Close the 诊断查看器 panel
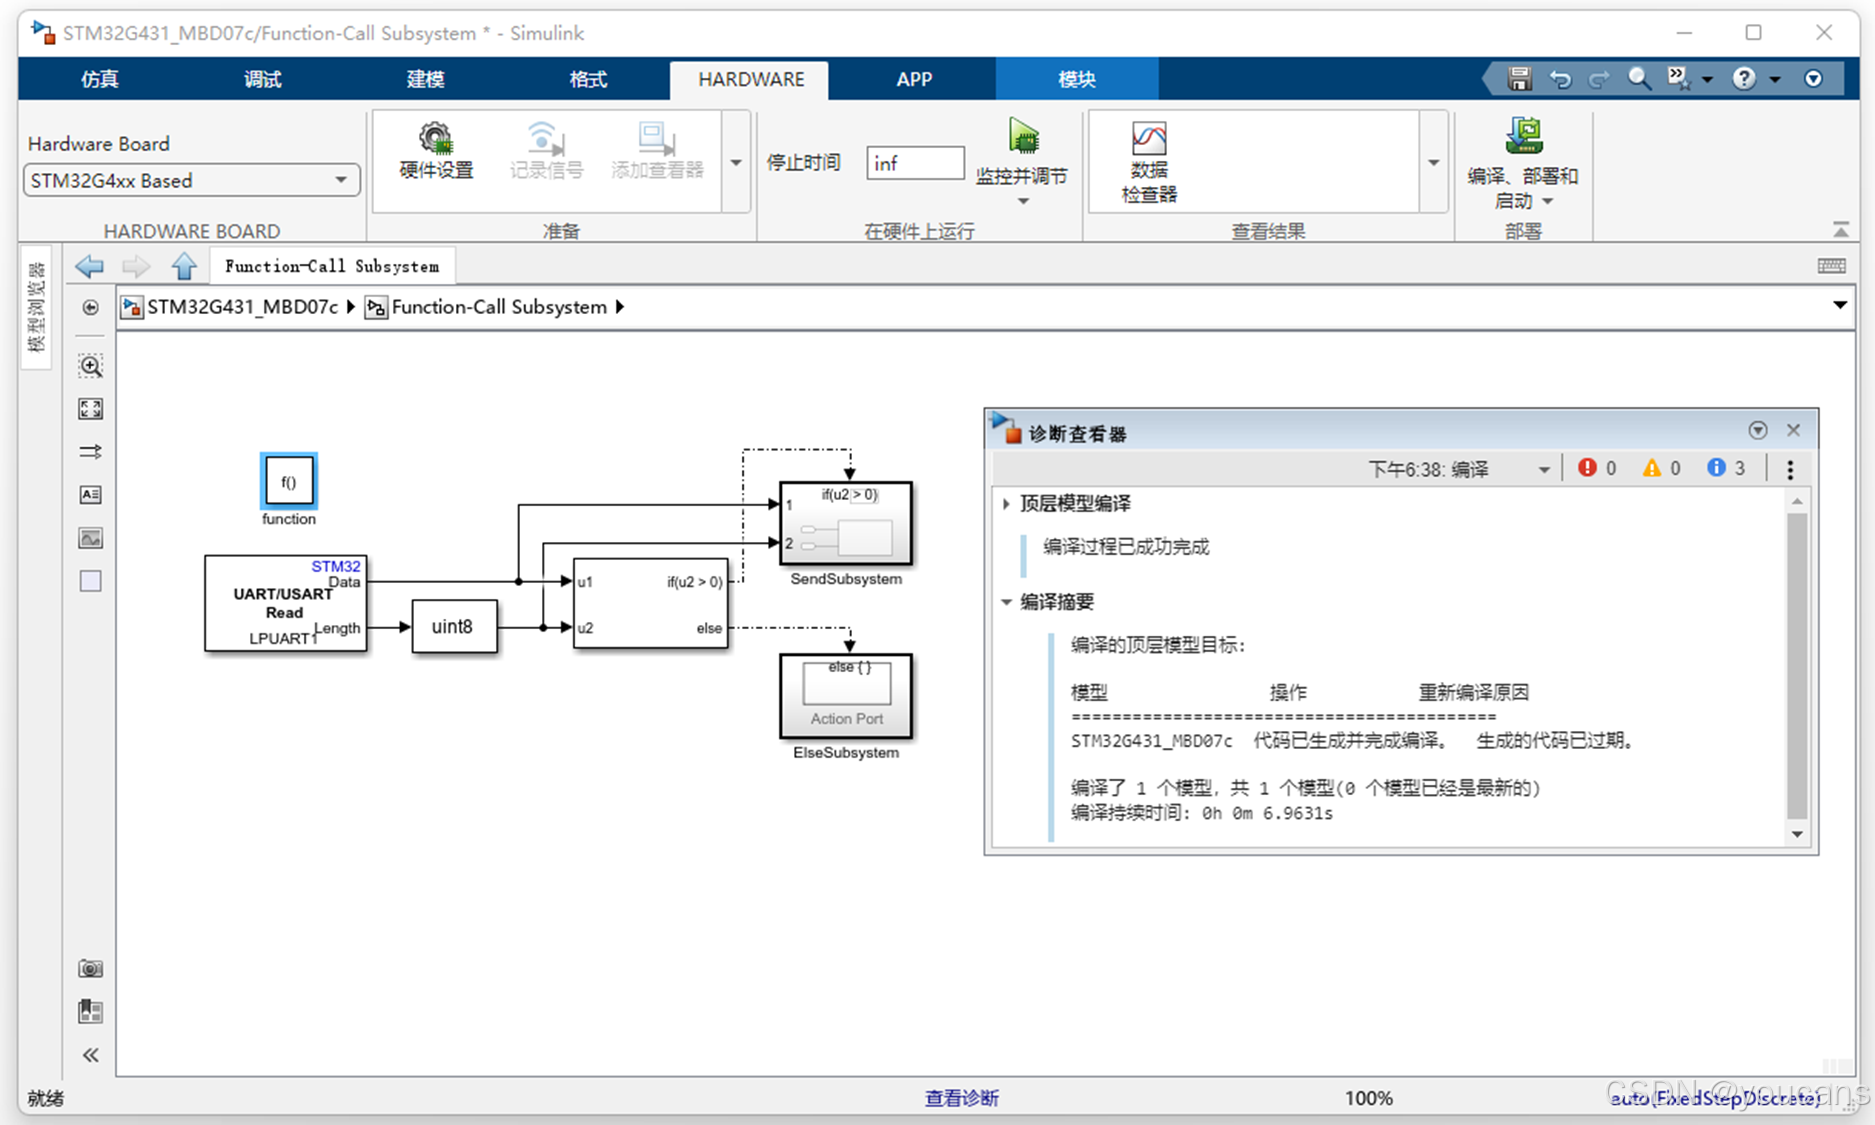The height and width of the screenshot is (1125, 1875). pyautogui.click(x=1793, y=430)
